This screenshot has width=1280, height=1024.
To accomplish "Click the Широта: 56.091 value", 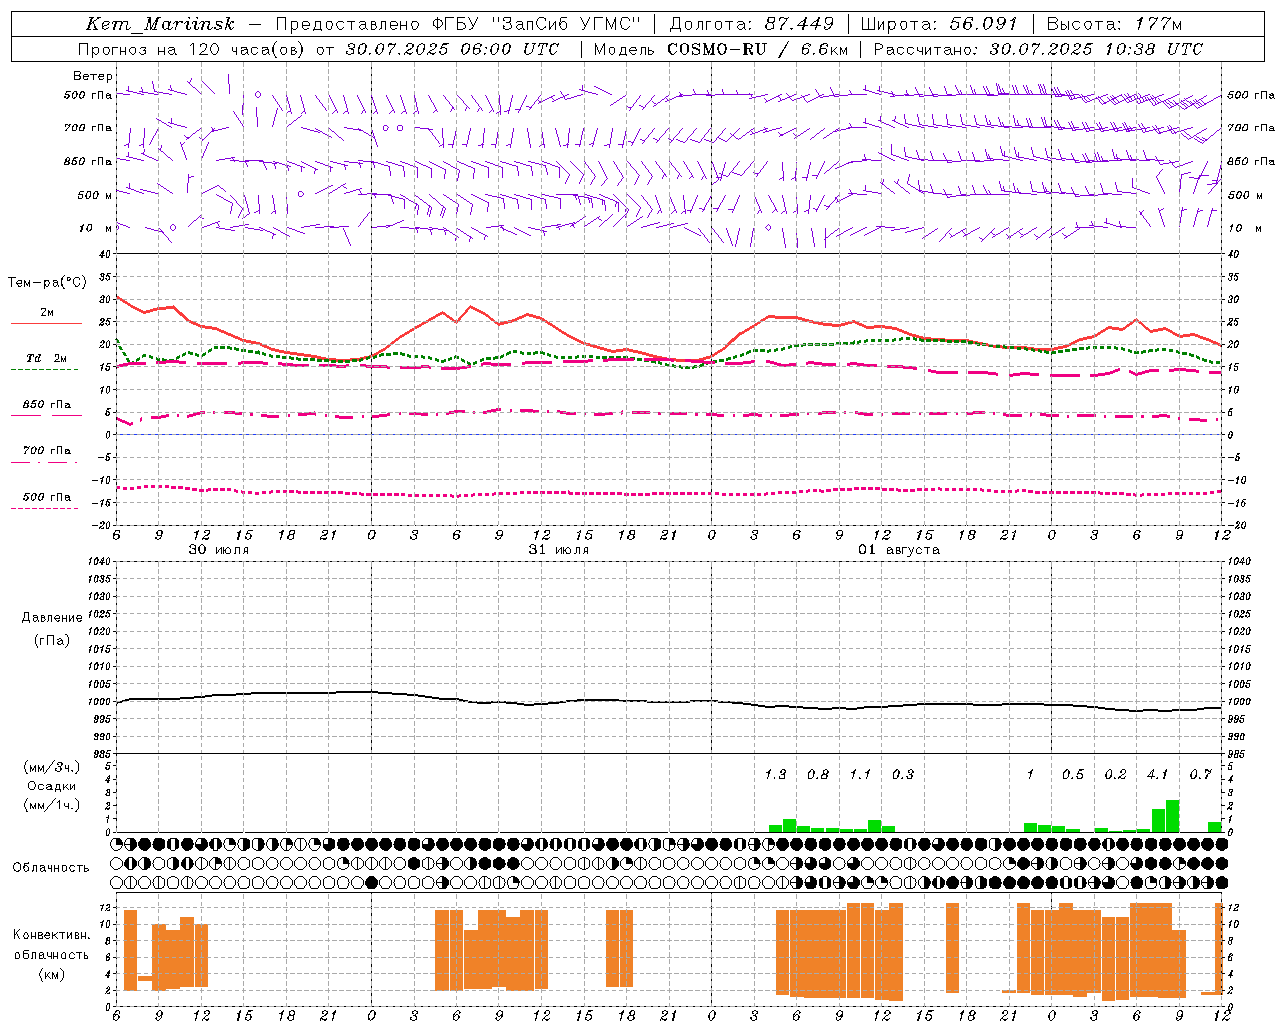I will [x=938, y=24].
